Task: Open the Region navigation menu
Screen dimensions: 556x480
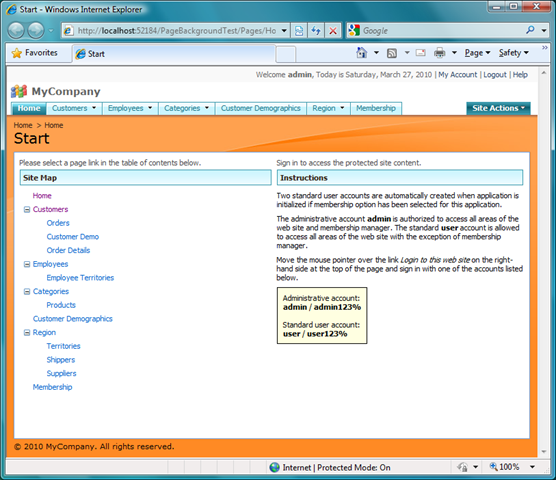Action: 328,108
